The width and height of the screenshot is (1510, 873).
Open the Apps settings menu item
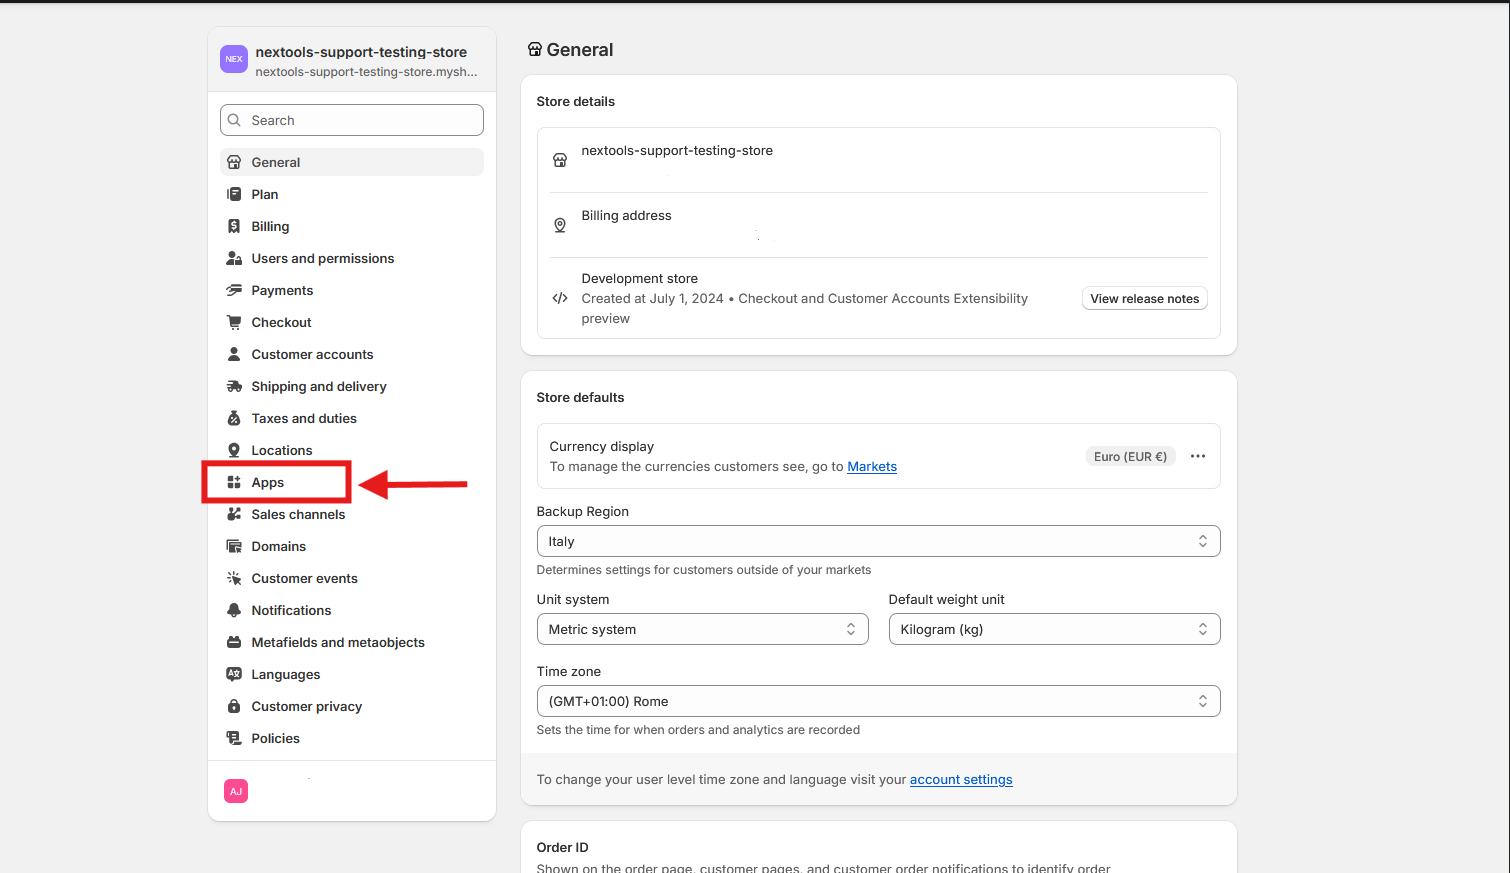[x=268, y=482]
